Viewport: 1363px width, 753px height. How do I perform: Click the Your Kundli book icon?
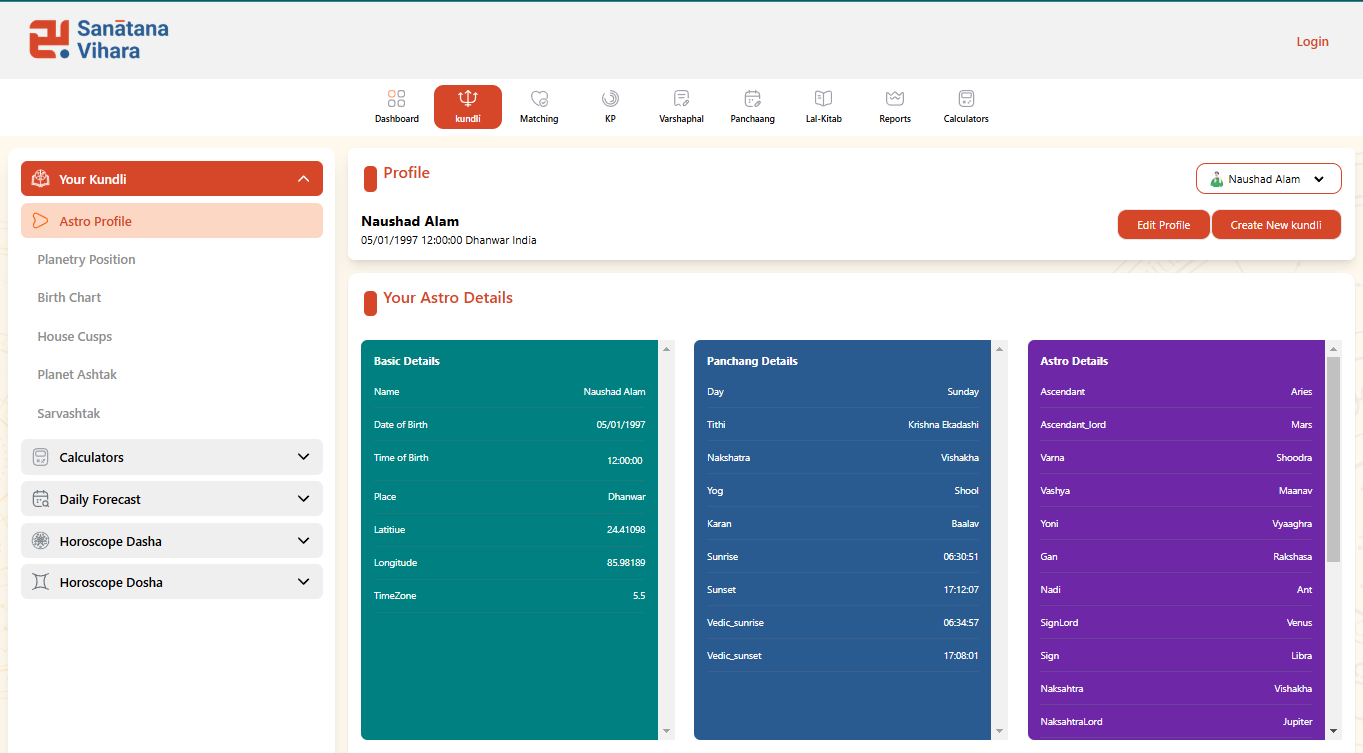tap(40, 179)
